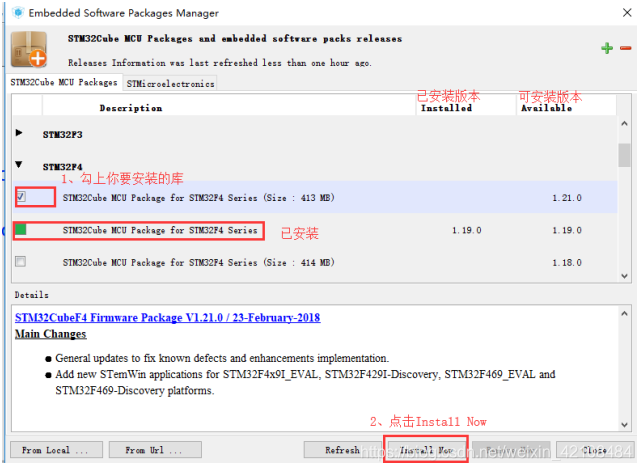Click the From Url... button

coord(155,450)
